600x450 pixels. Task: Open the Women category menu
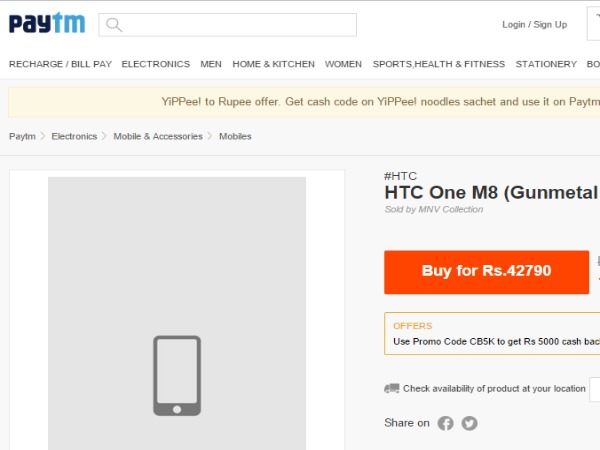[x=343, y=64]
